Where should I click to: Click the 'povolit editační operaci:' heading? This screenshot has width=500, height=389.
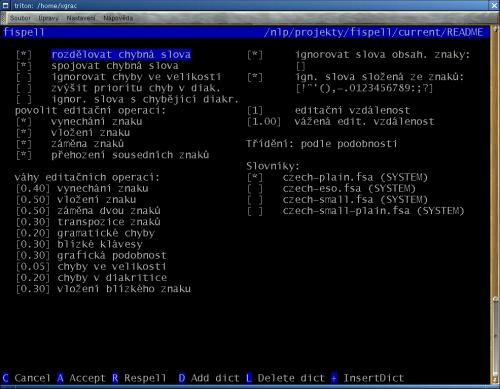click(x=90, y=111)
